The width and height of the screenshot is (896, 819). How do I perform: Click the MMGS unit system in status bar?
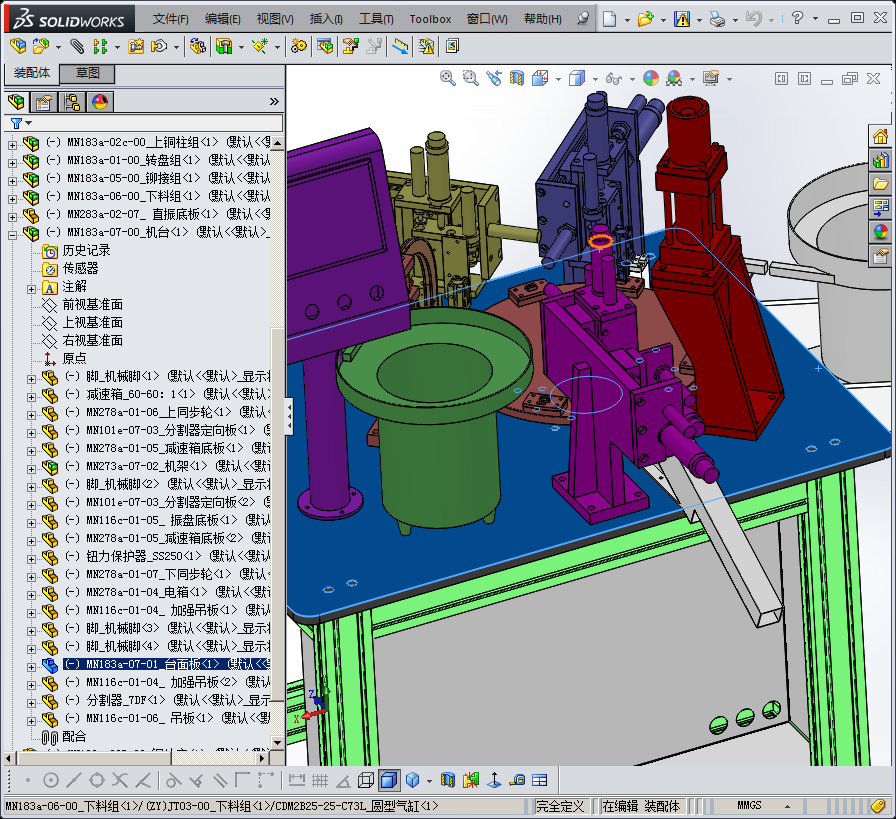(749, 805)
